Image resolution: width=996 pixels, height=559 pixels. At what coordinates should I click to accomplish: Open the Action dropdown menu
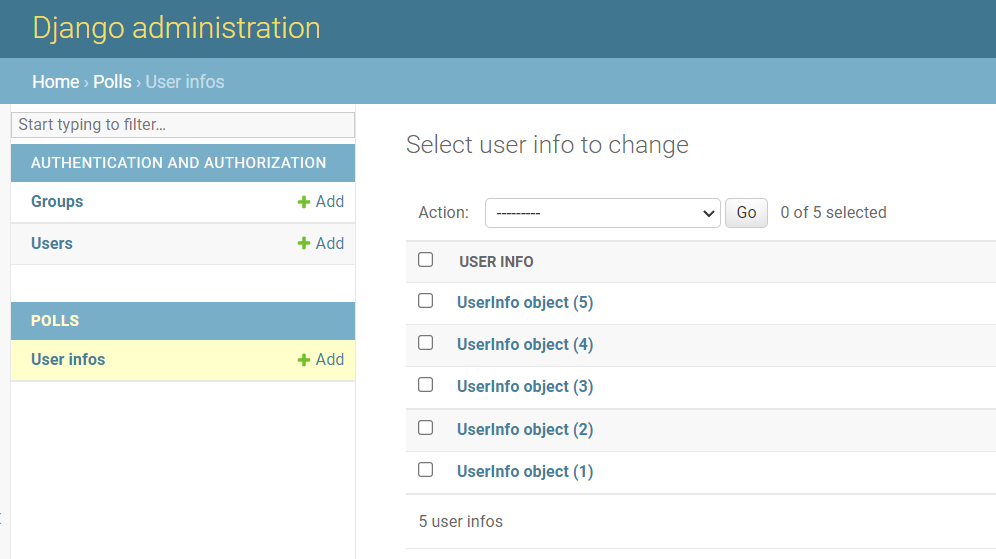[x=602, y=213]
